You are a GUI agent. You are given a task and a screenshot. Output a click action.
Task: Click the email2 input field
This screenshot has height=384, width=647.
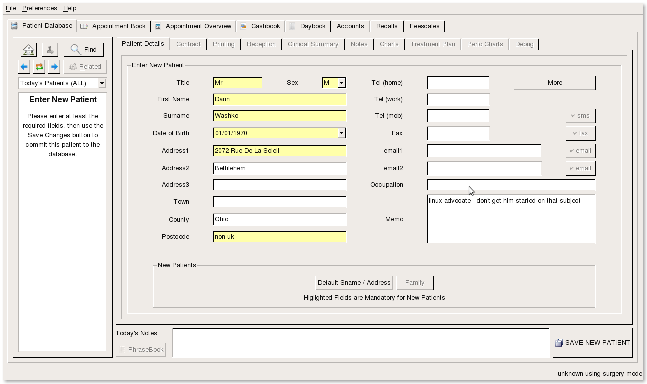pos(484,168)
